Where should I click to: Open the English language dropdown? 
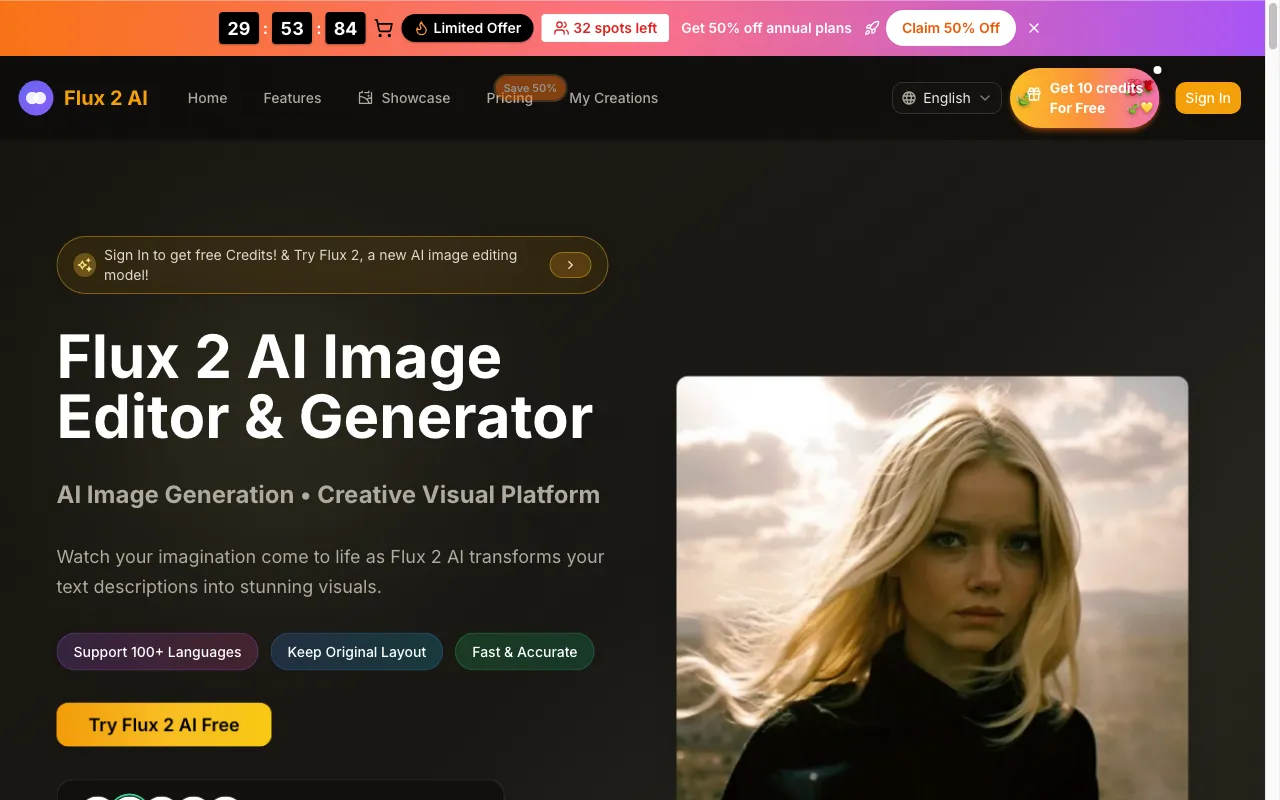[946, 98]
